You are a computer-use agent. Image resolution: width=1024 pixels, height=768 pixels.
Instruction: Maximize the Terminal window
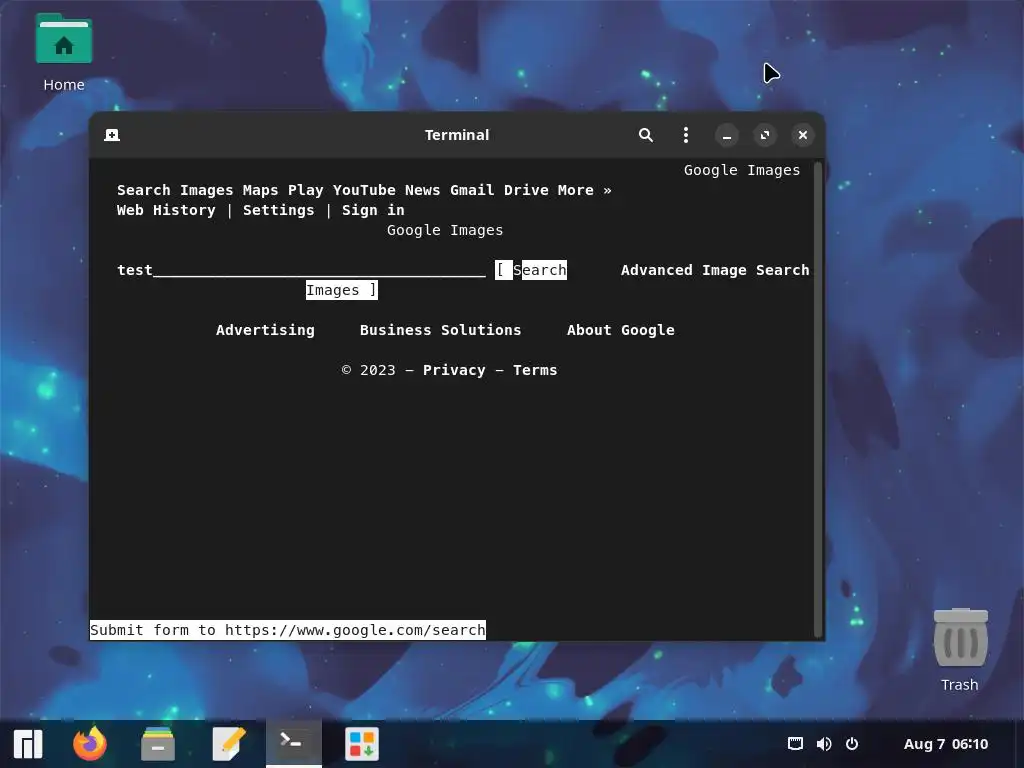tap(765, 135)
